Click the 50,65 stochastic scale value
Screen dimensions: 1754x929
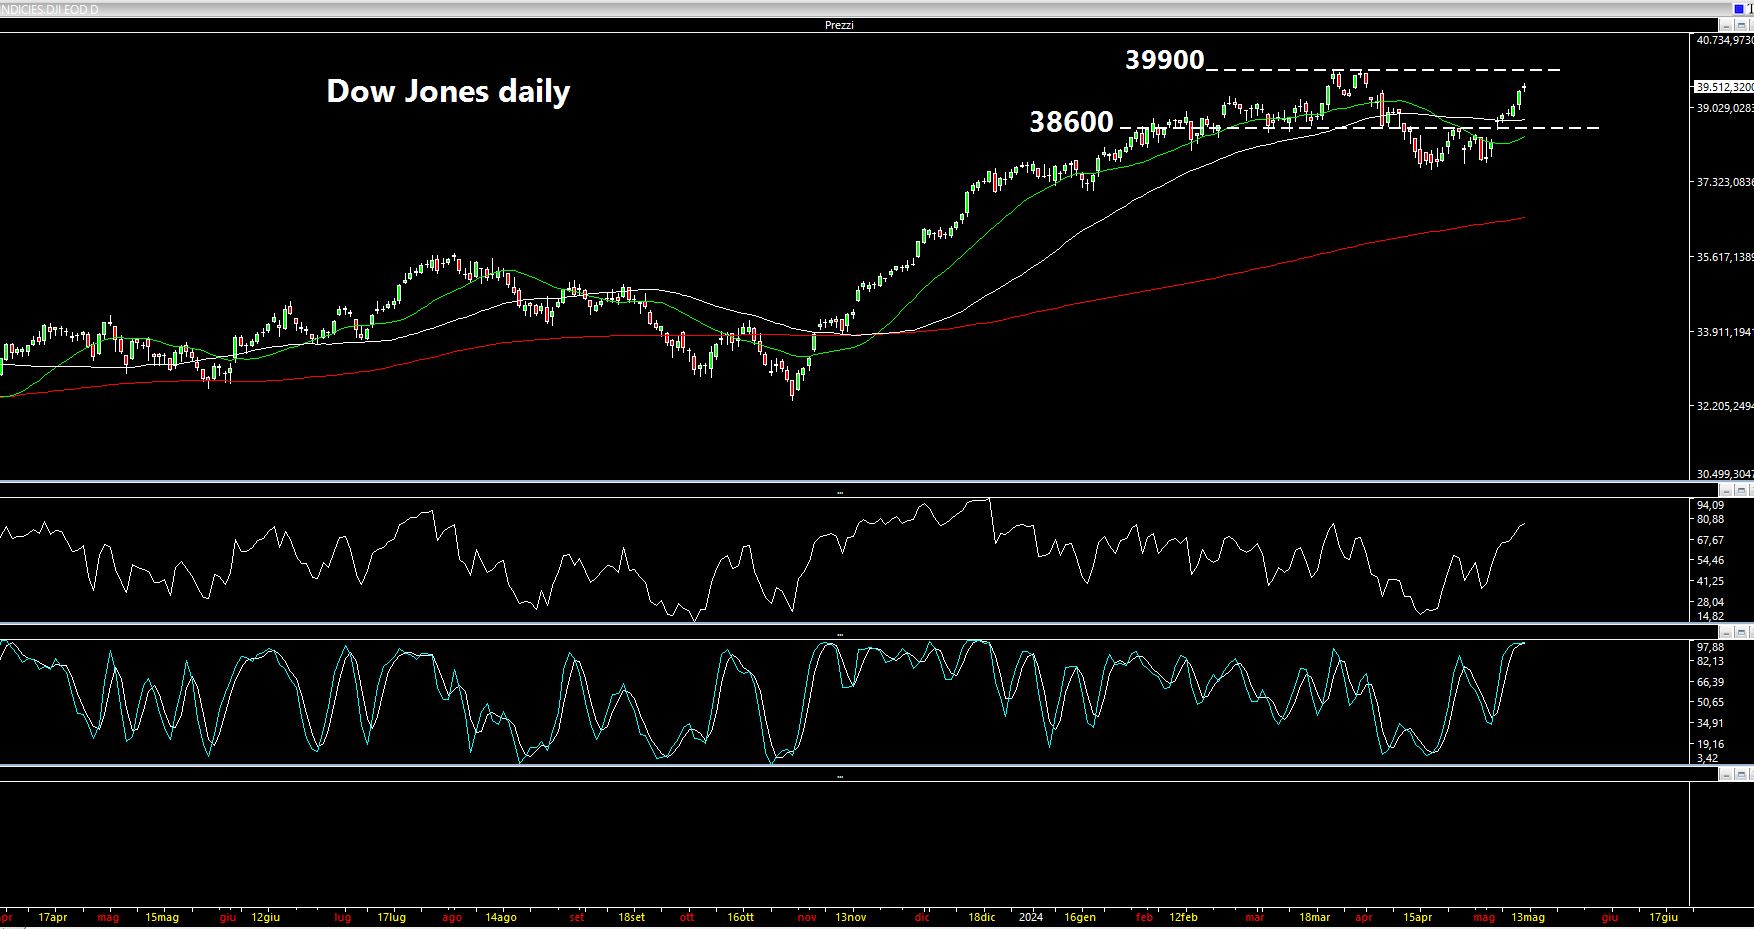click(x=1710, y=703)
